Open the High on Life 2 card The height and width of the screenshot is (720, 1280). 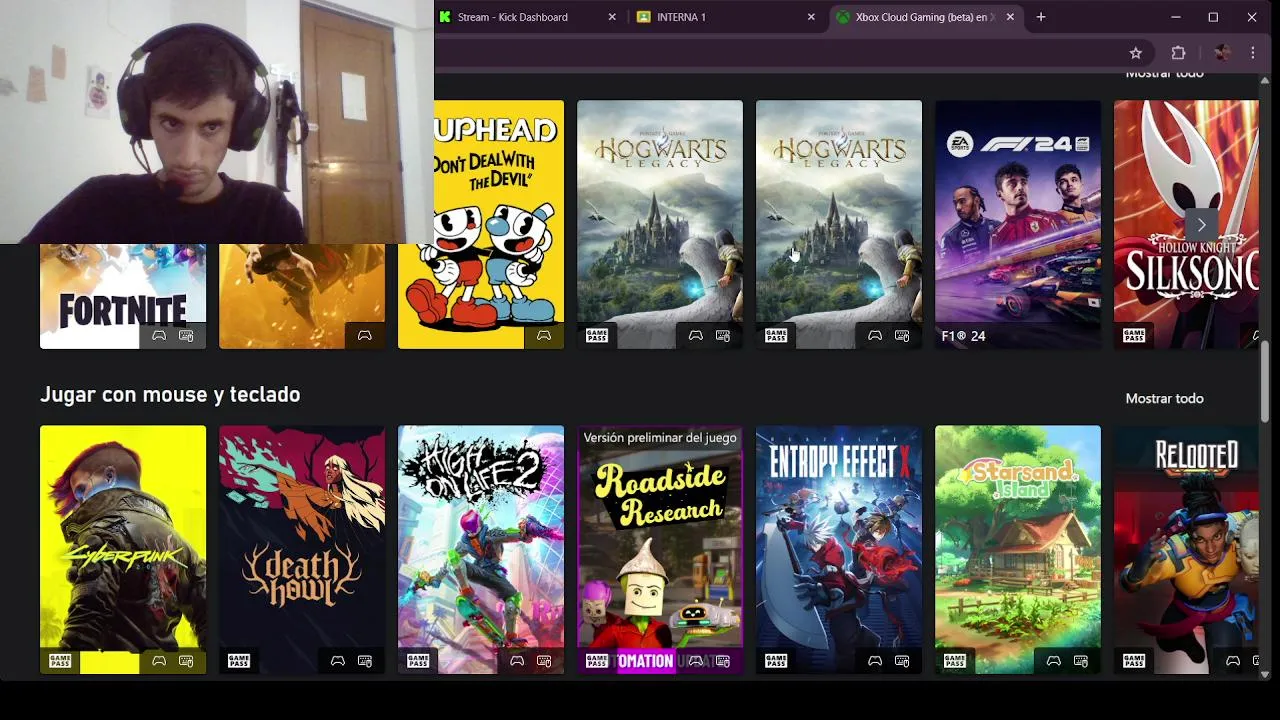[x=481, y=550]
